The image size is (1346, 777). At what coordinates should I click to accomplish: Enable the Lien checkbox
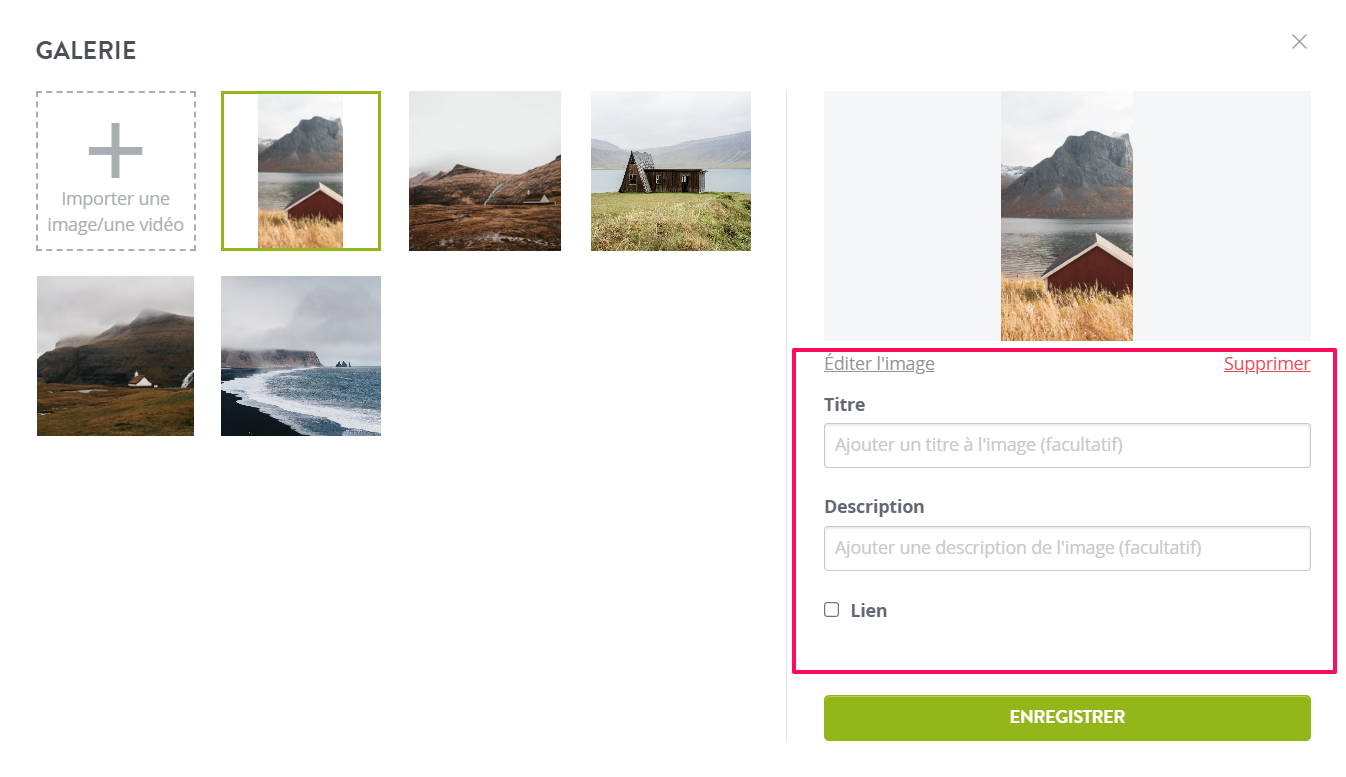pos(832,610)
